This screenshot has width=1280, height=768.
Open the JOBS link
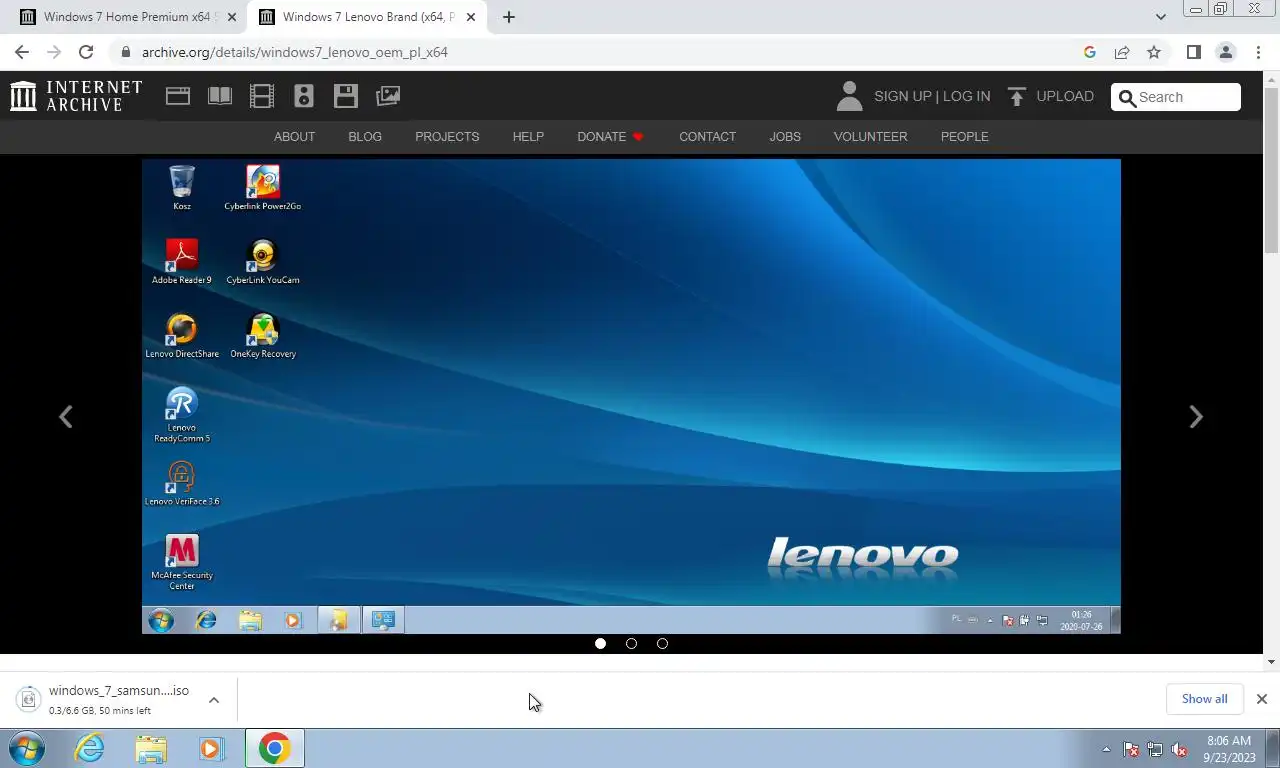[785, 137]
